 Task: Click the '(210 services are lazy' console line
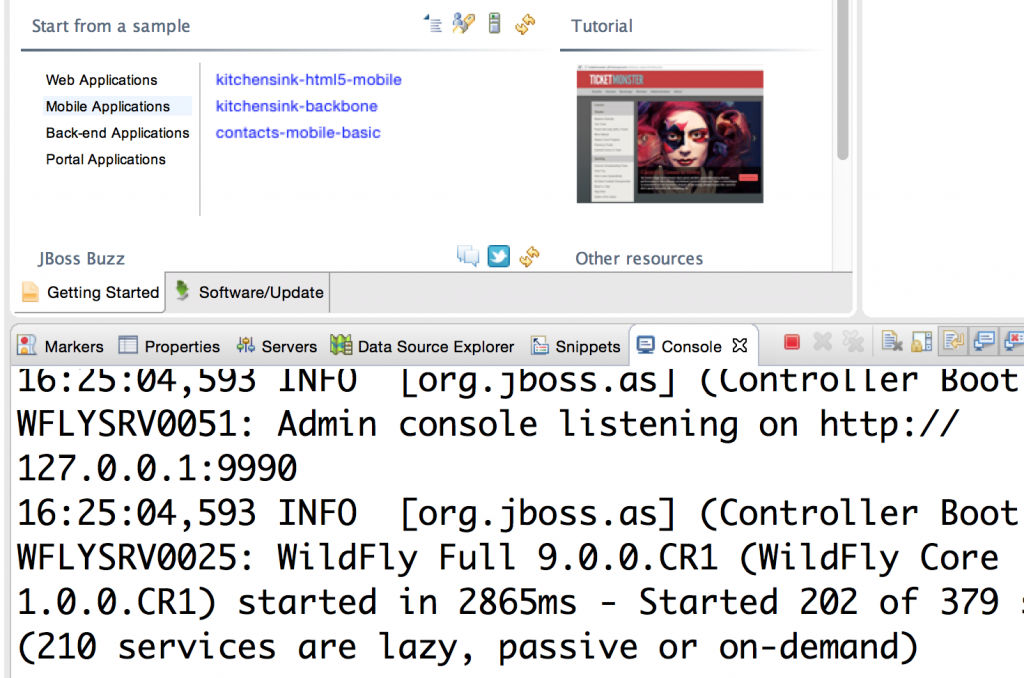(468, 647)
